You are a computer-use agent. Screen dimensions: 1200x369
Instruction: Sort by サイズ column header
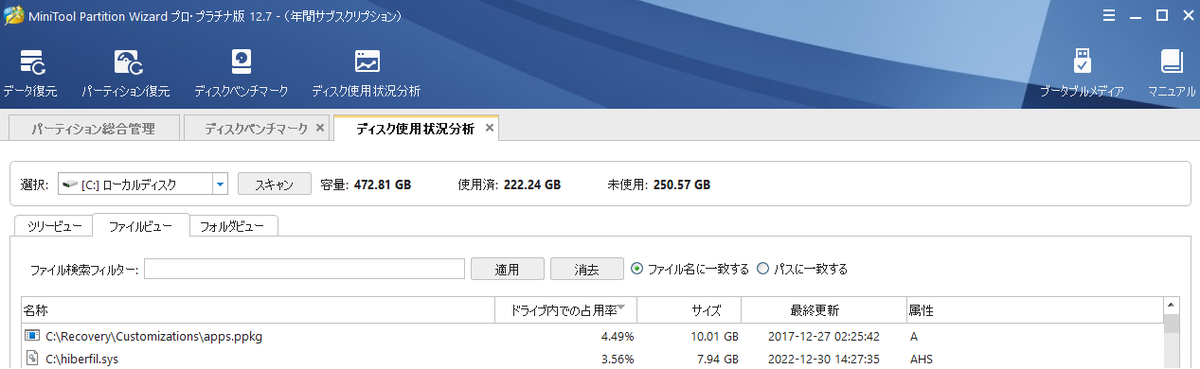coord(689,310)
